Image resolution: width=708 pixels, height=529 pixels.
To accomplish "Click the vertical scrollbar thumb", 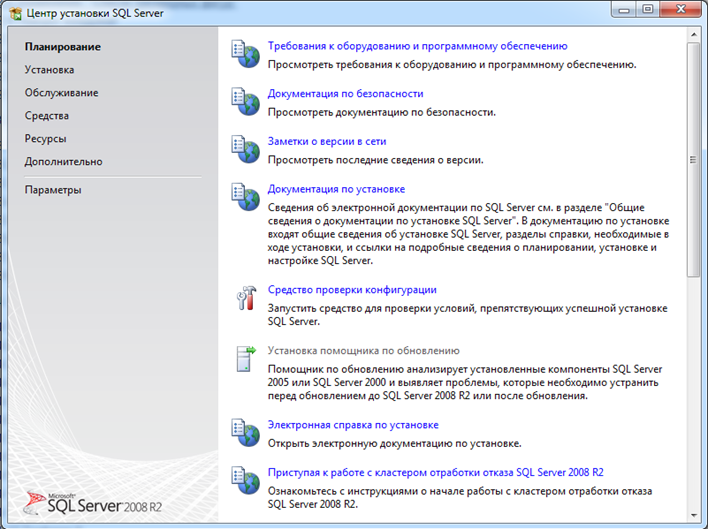I will [x=694, y=160].
